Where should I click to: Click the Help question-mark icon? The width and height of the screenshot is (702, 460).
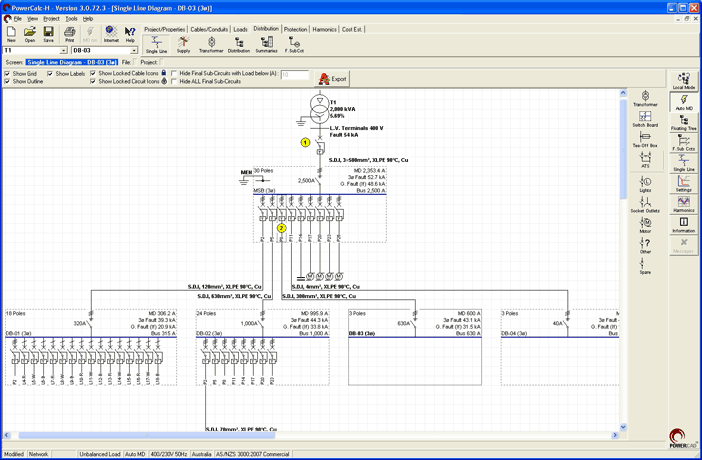click(x=130, y=34)
